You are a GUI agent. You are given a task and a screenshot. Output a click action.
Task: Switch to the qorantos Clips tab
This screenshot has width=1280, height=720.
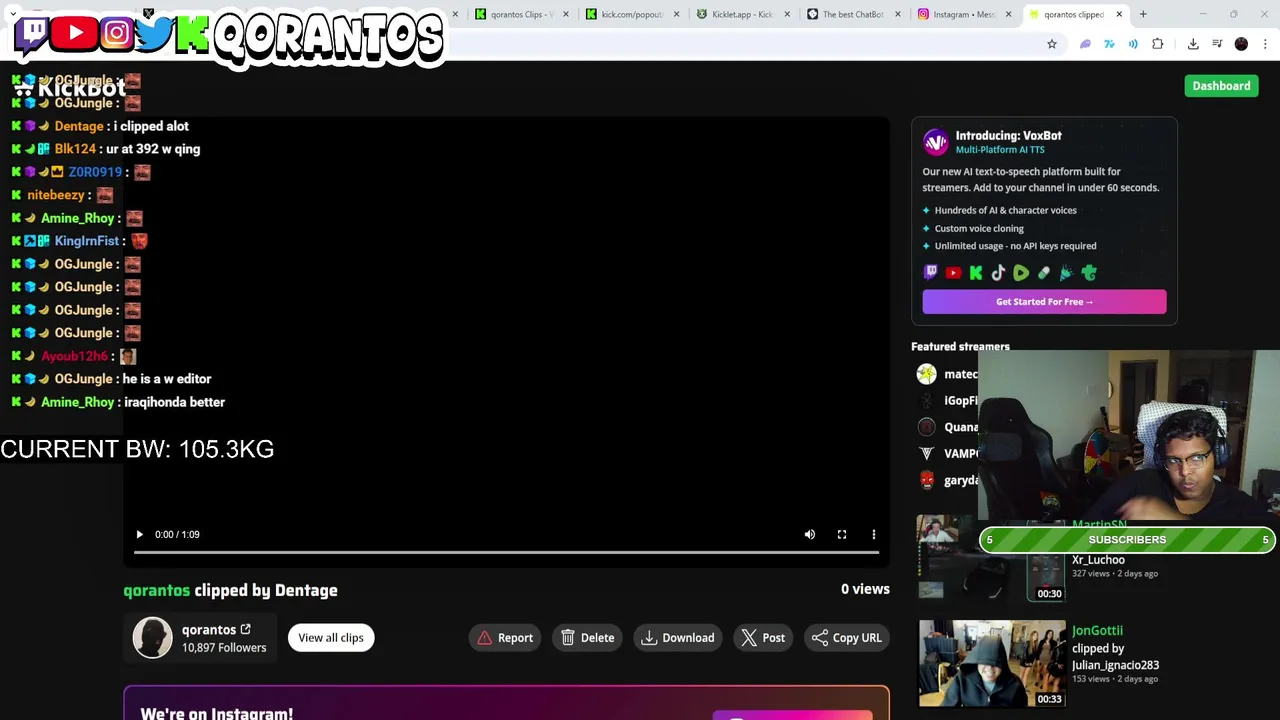[x=522, y=14]
